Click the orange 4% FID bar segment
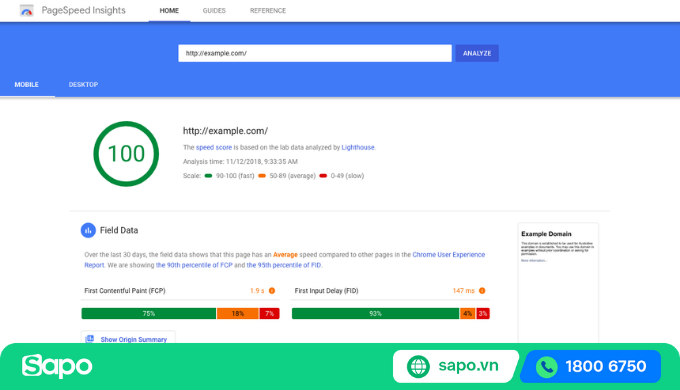This screenshot has height=390, width=680. [x=468, y=314]
